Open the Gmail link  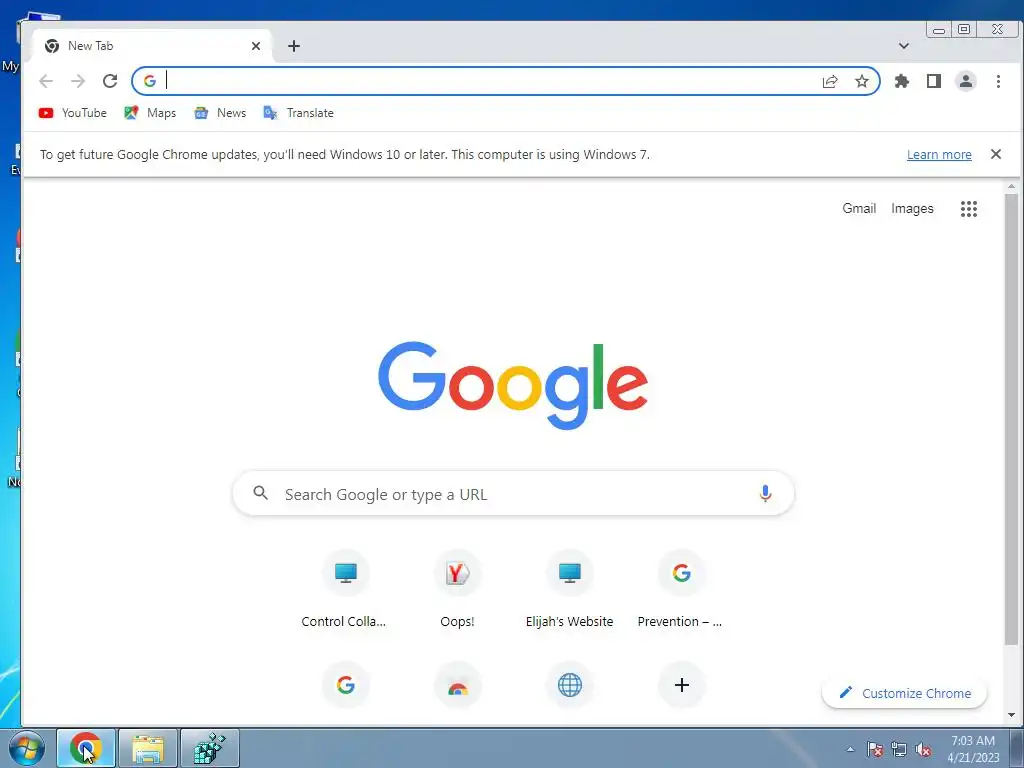coord(859,208)
